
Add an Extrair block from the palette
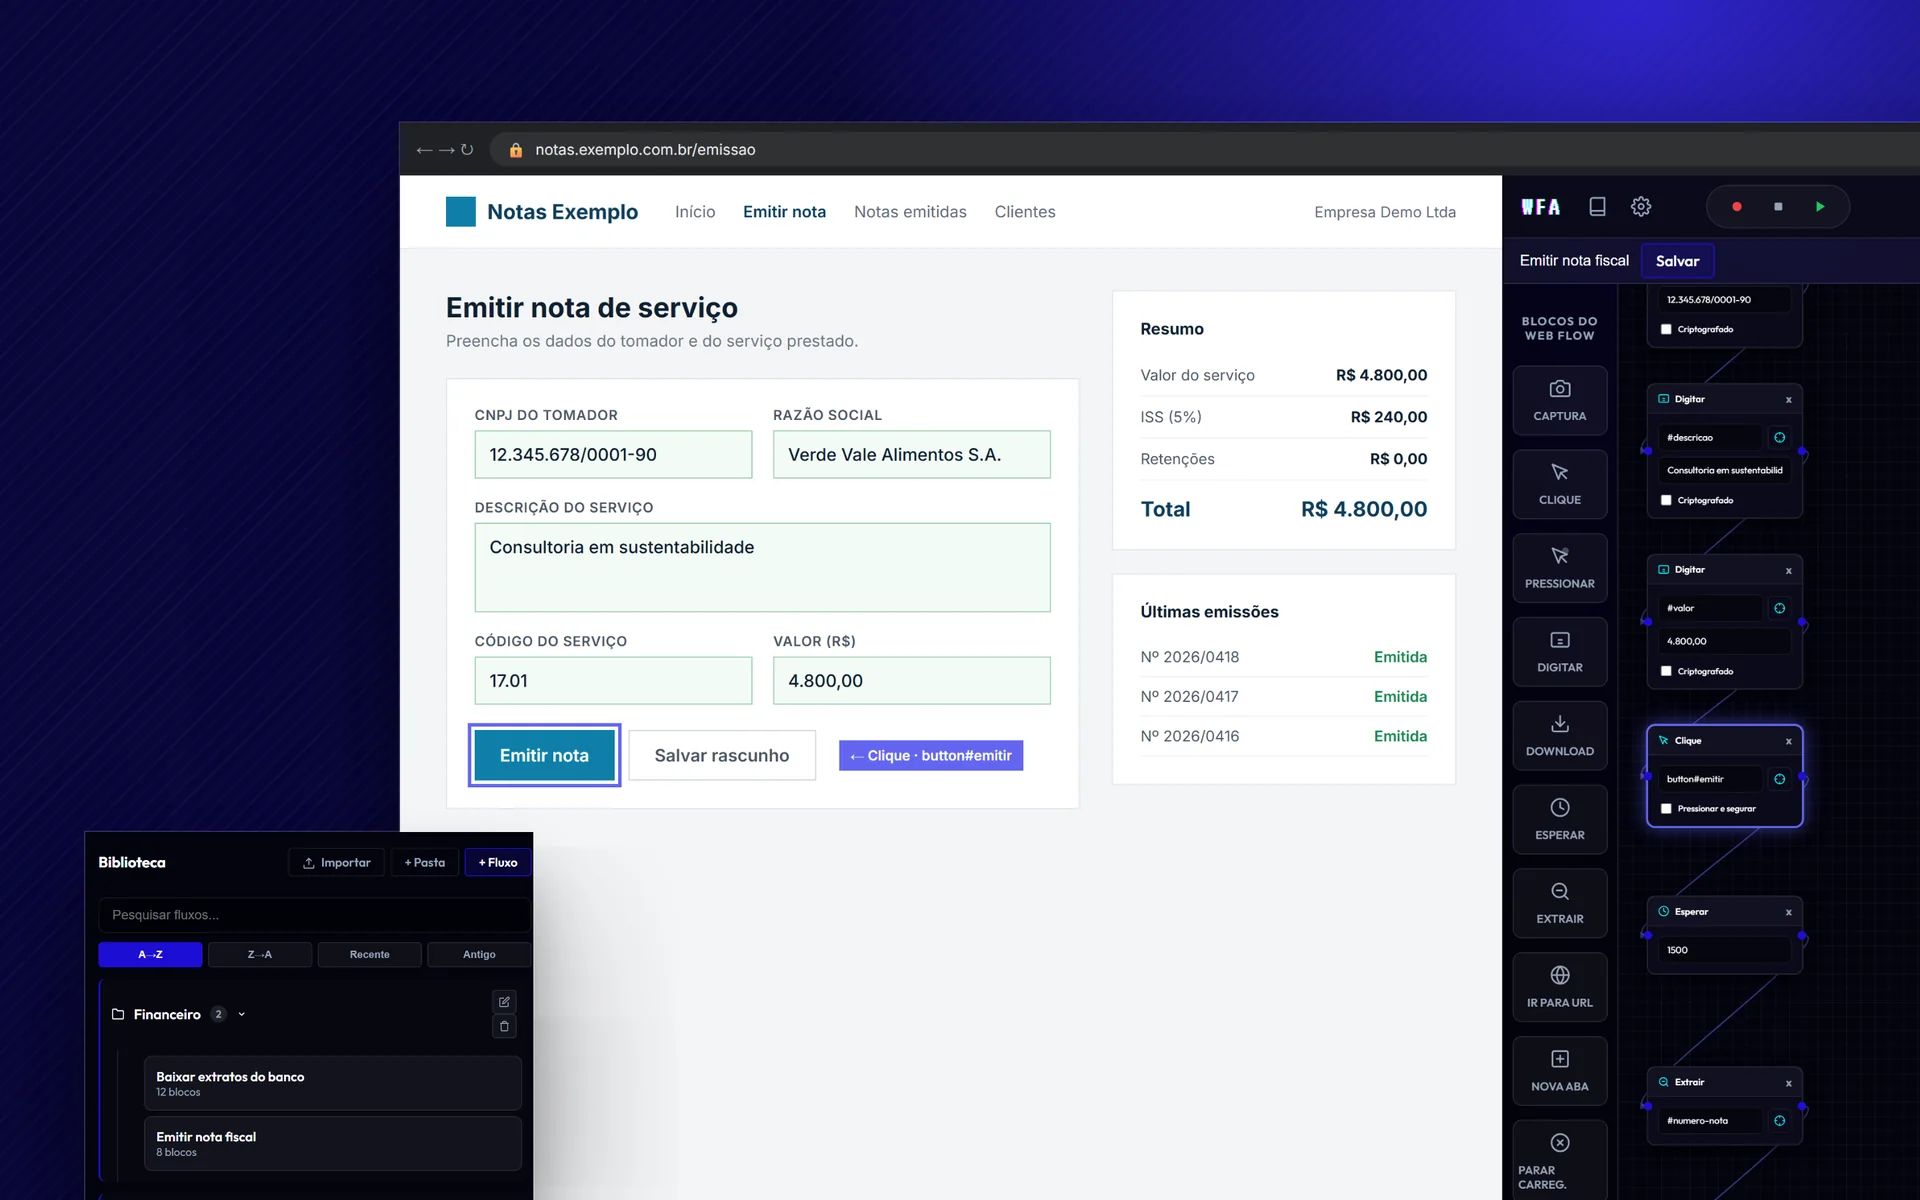click(1559, 903)
